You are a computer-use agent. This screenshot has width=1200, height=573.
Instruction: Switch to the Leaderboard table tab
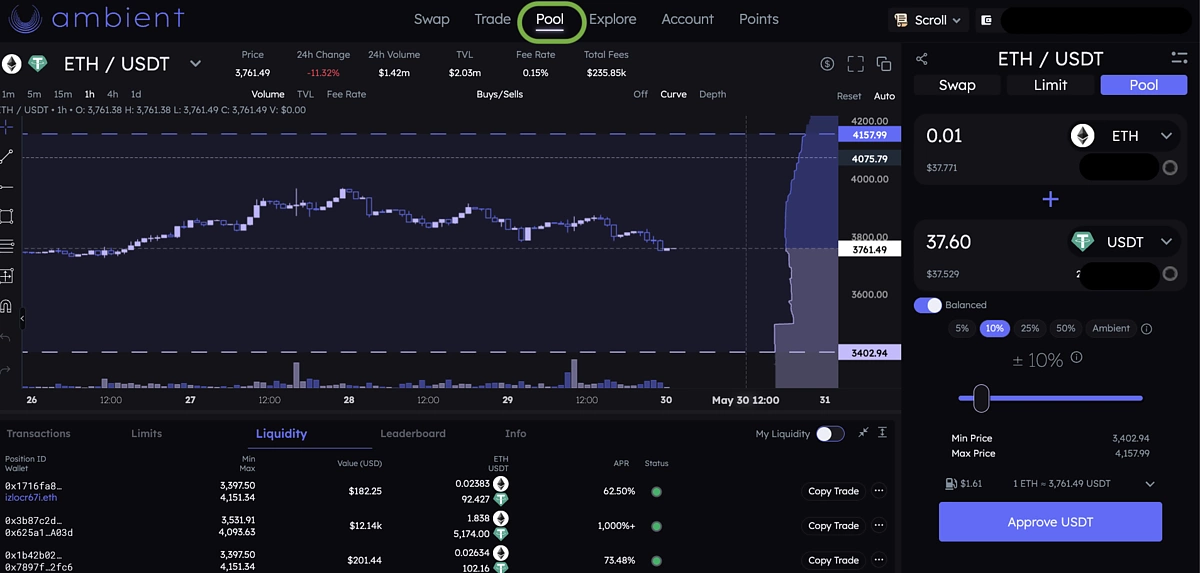pyautogui.click(x=413, y=434)
